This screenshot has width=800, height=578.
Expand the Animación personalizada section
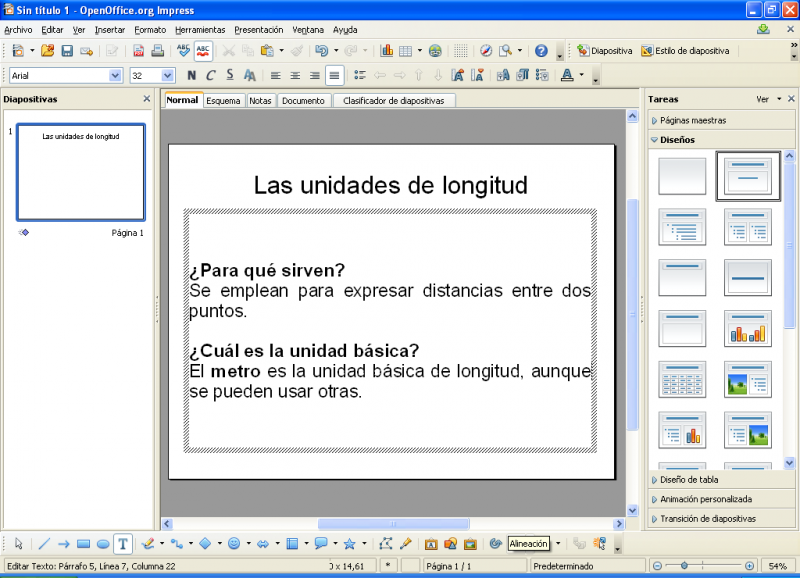pos(721,499)
